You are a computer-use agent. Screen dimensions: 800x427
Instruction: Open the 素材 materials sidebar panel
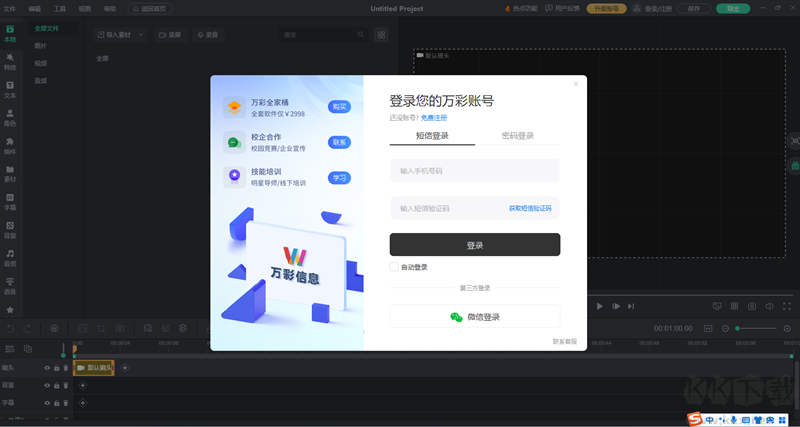click(10, 174)
